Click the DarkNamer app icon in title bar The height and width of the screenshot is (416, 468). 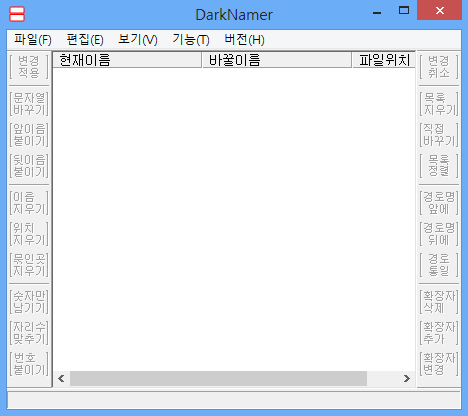click(x=17, y=14)
